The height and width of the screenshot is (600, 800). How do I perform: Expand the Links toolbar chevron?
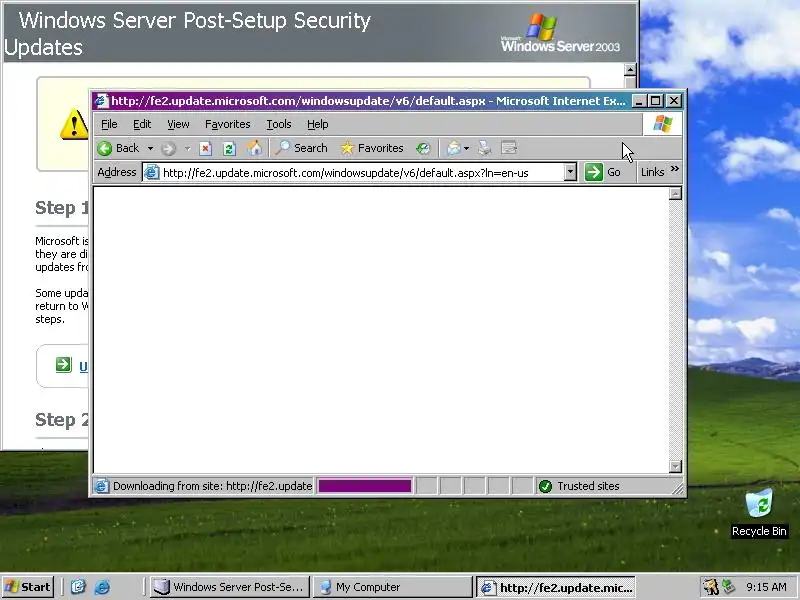pyautogui.click(x=674, y=169)
